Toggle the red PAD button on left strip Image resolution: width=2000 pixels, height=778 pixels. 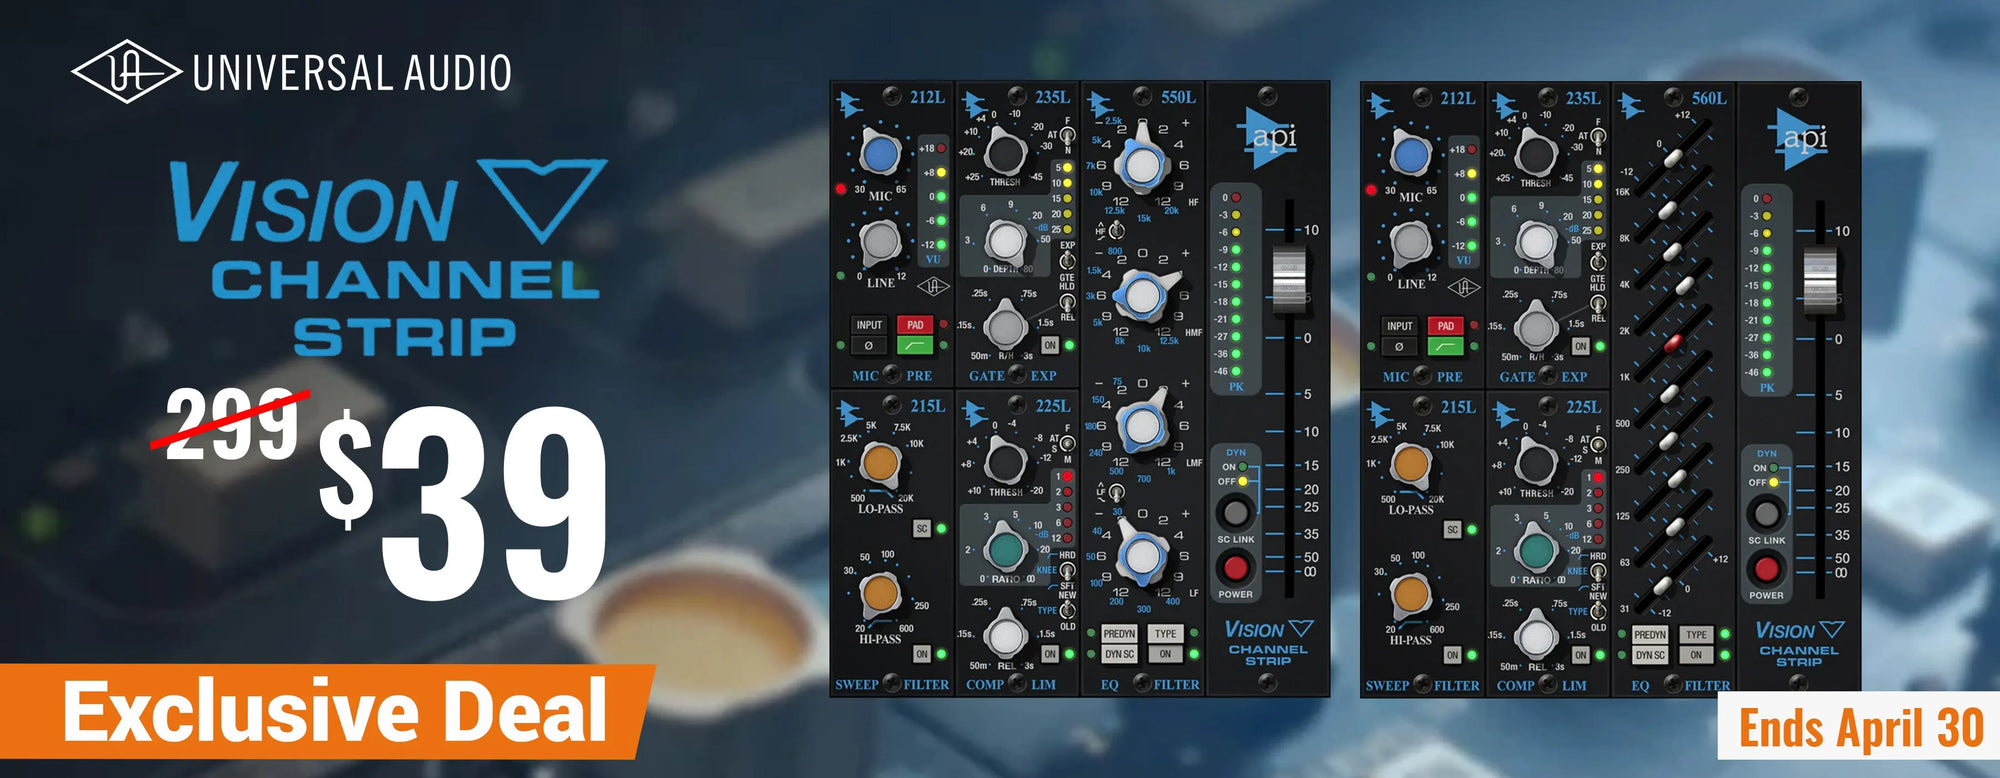point(915,325)
